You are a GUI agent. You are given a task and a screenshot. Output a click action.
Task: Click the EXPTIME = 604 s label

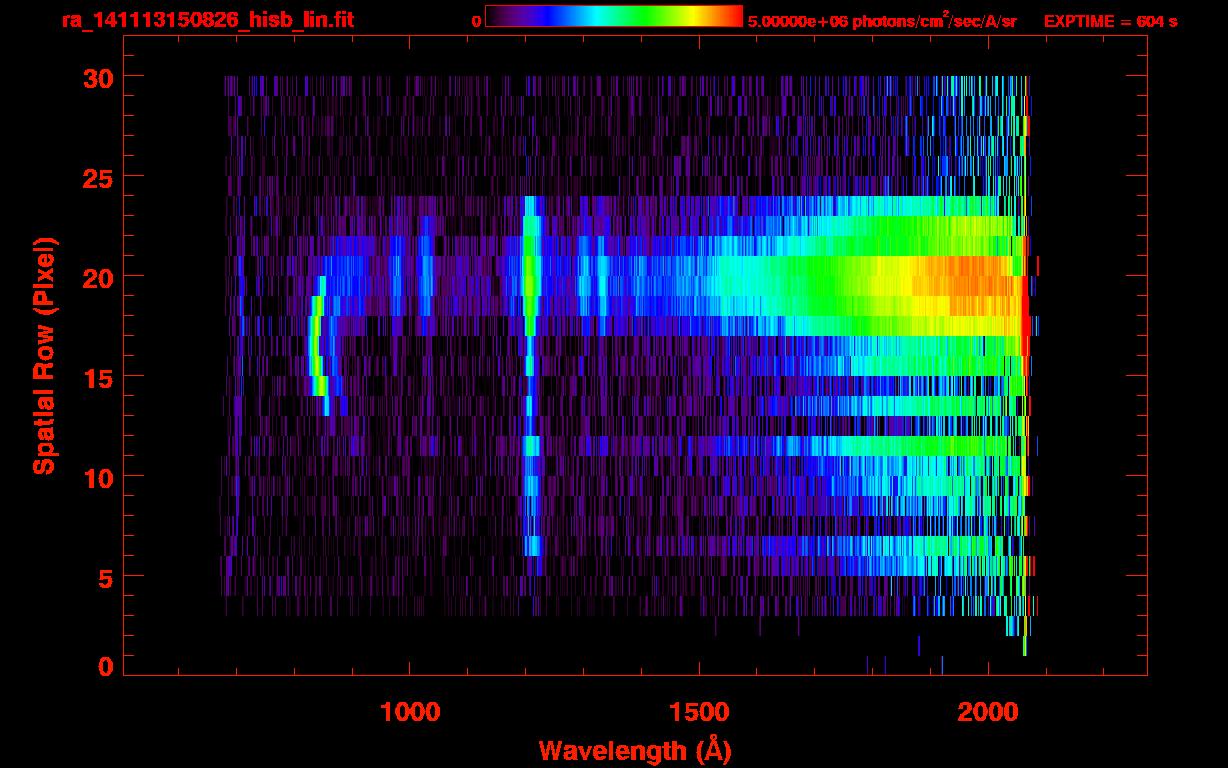tap(1110, 21)
